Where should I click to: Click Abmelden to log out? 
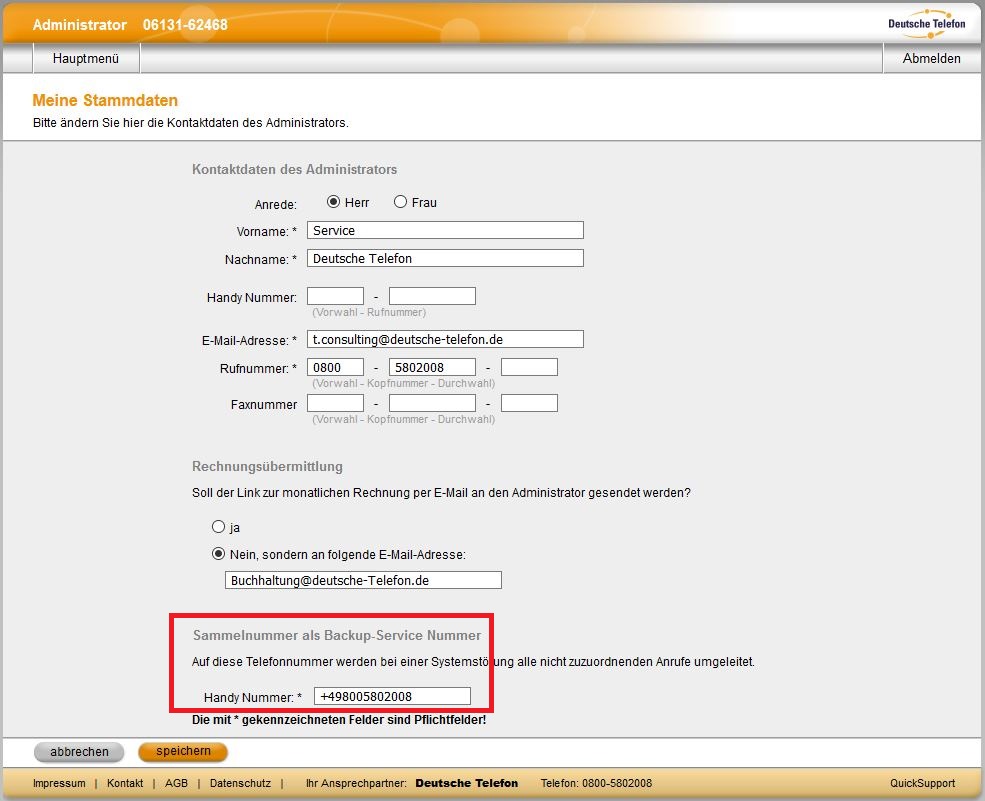tap(931, 59)
